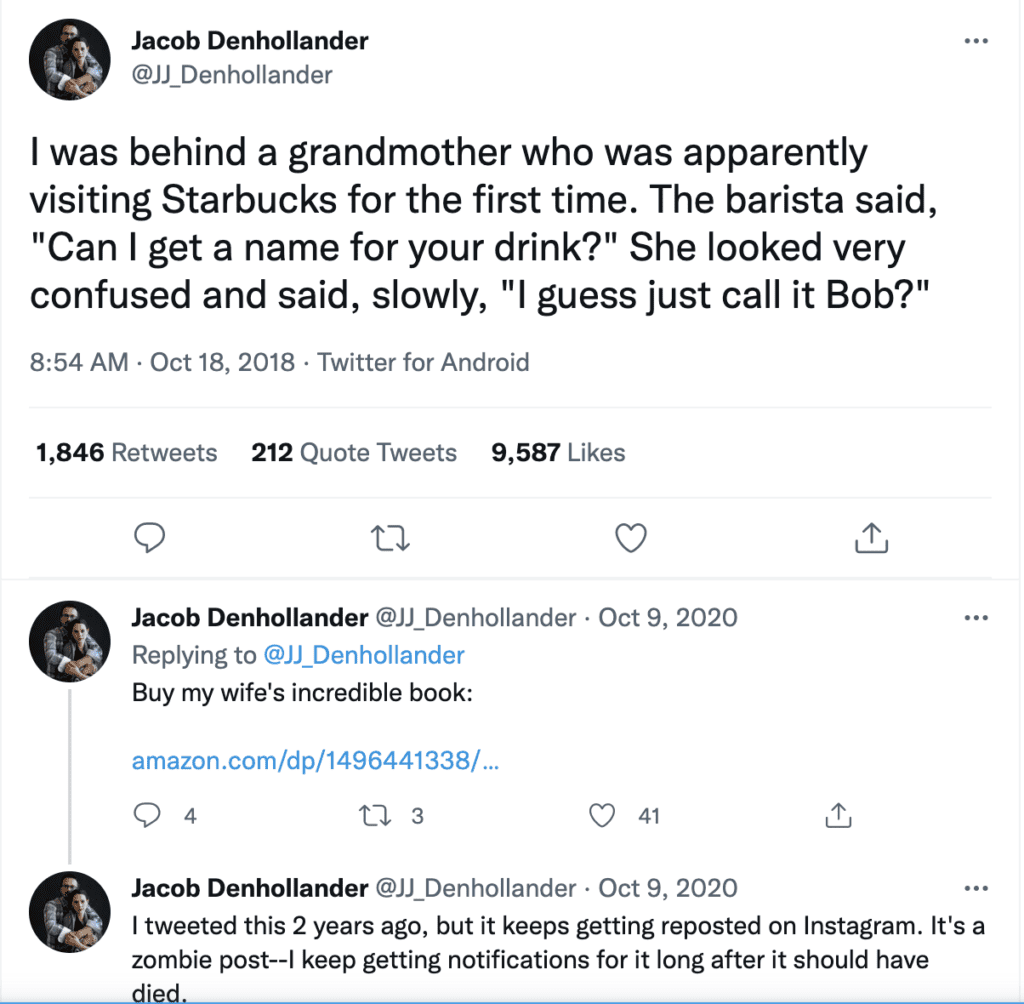Open more options on book reply
The height and width of the screenshot is (1004, 1024).
coord(975,618)
